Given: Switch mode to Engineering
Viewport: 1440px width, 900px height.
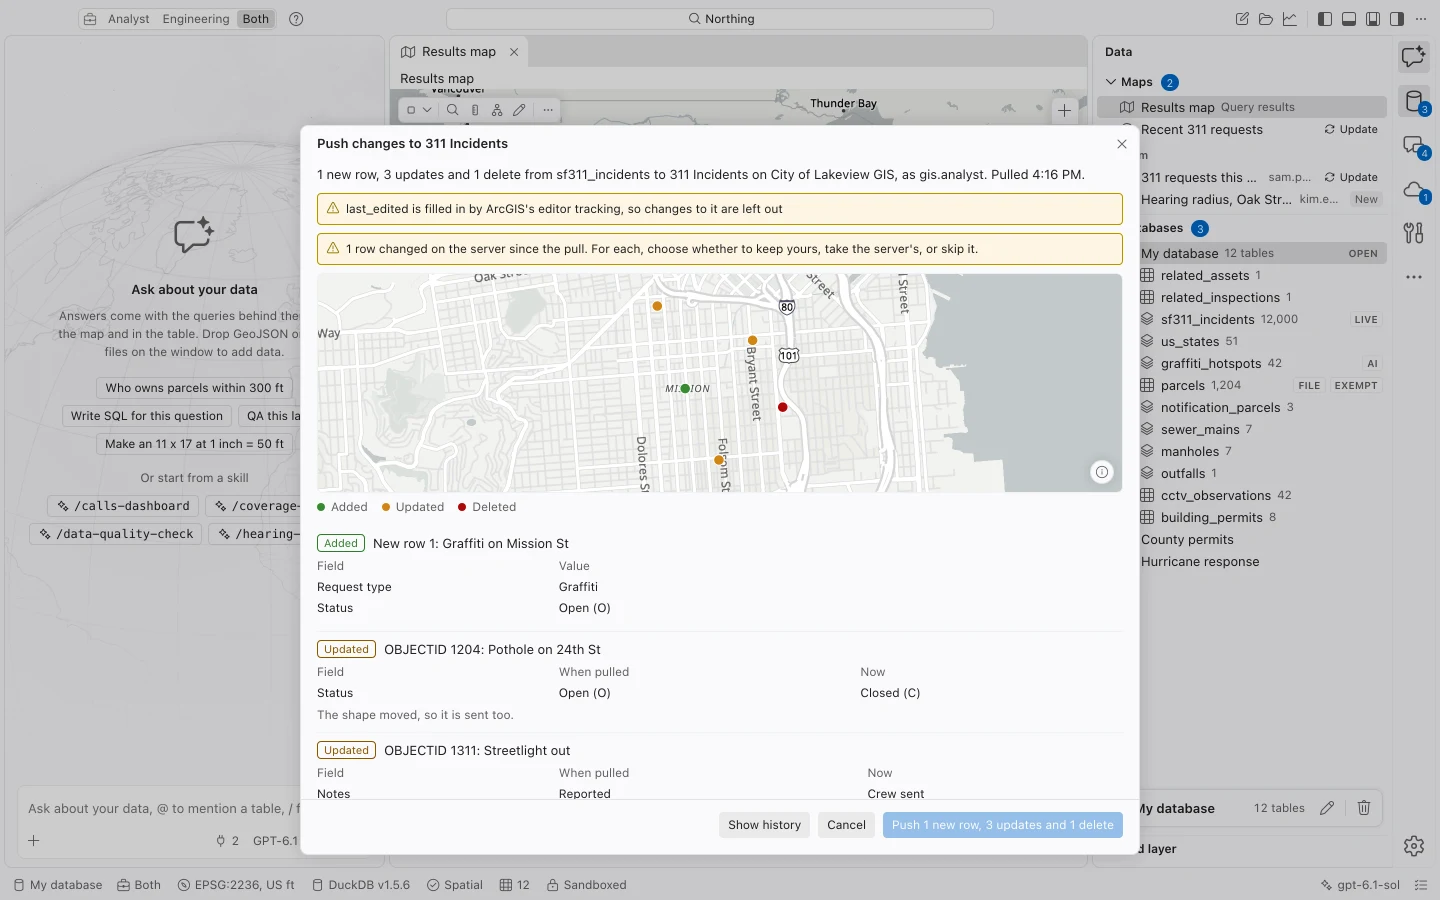Looking at the screenshot, I should pyautogui.click(x=196, y=19).
